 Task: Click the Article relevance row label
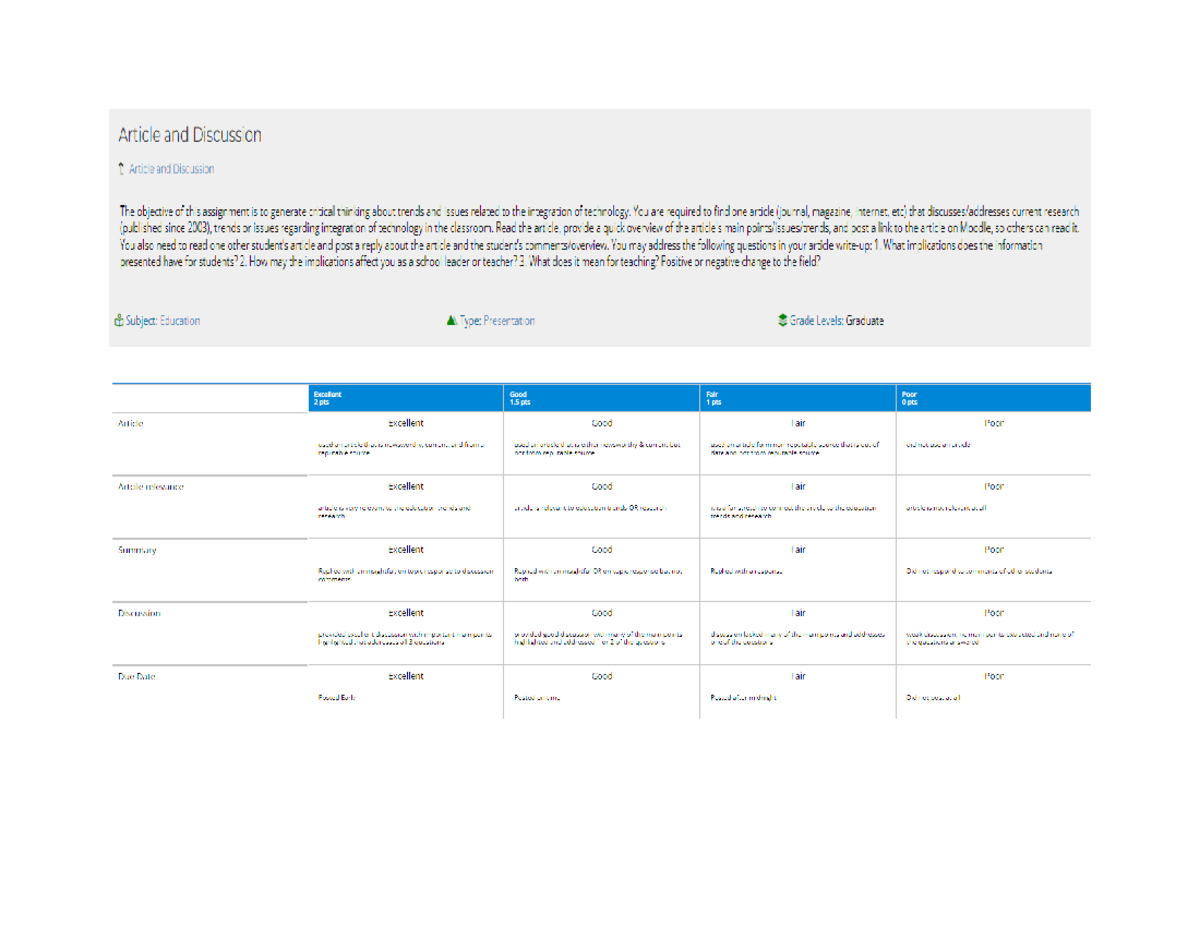click(x=150, y=487)
